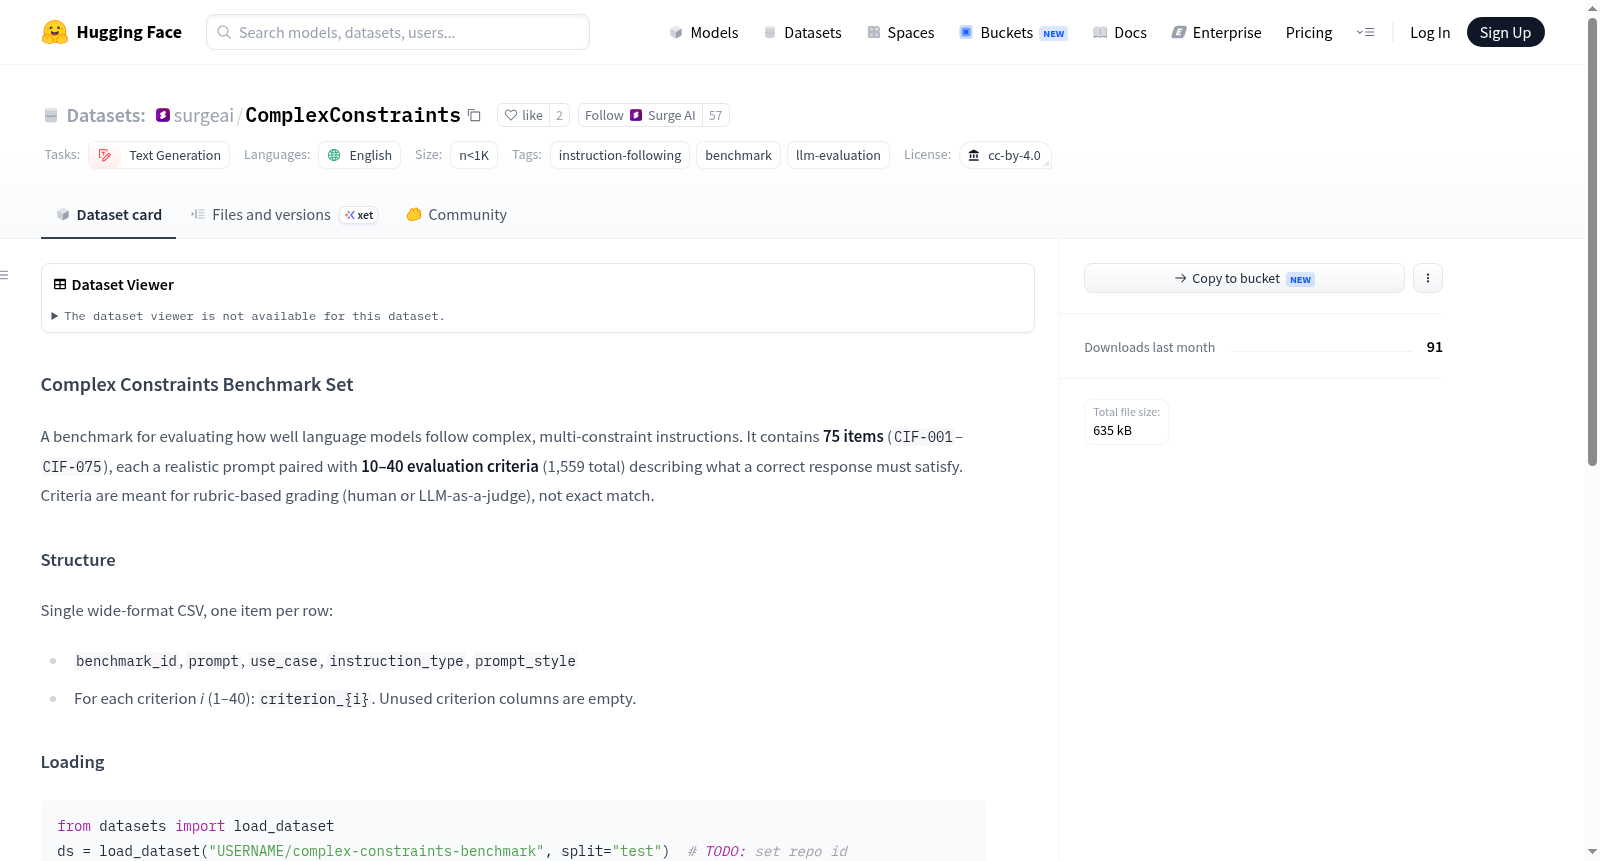Open Models in top navigation
1600x861 pixels.
(x=704, y=33)
